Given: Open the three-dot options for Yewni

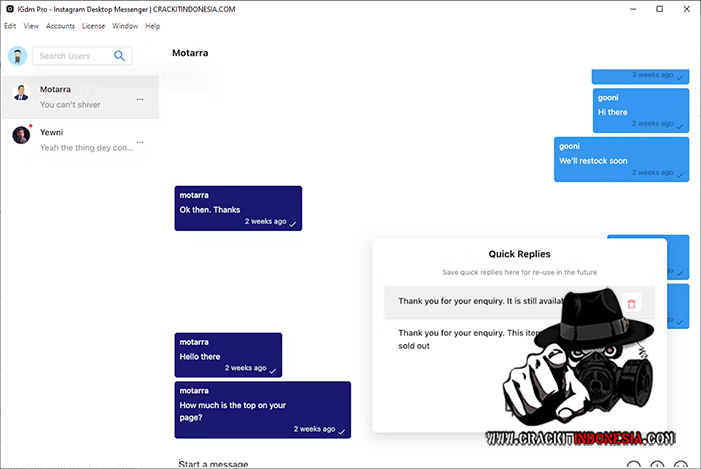Looking at the screenshot, I should [x=140, y=142].
